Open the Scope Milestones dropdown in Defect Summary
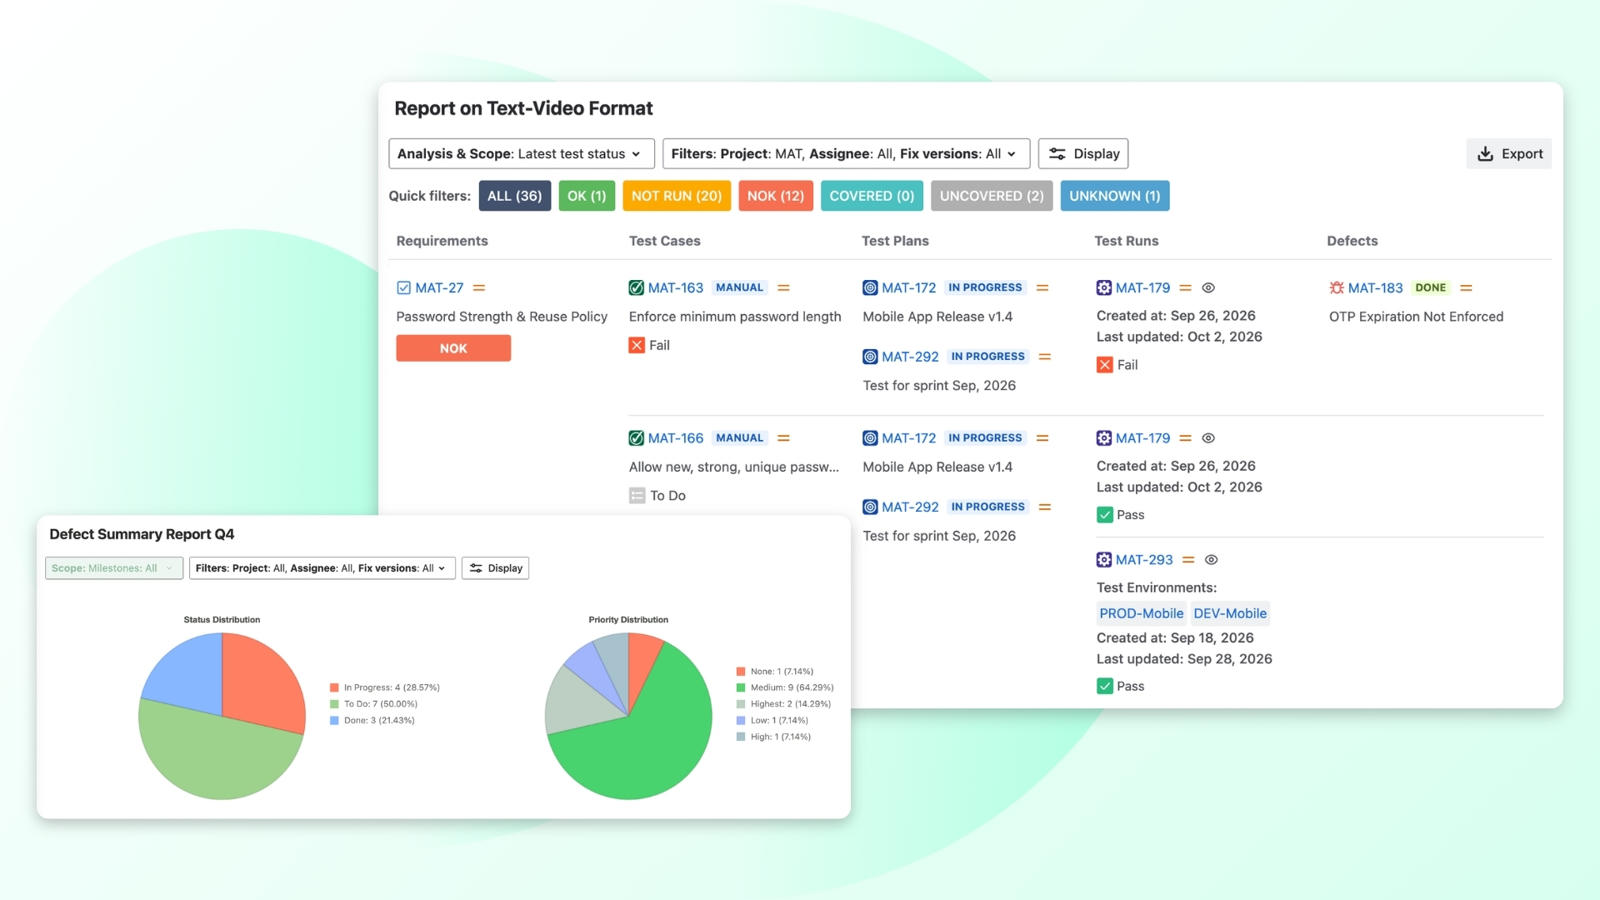This screenshot has width=1600, height=900. pyautogui.click(x=114, y=568)
